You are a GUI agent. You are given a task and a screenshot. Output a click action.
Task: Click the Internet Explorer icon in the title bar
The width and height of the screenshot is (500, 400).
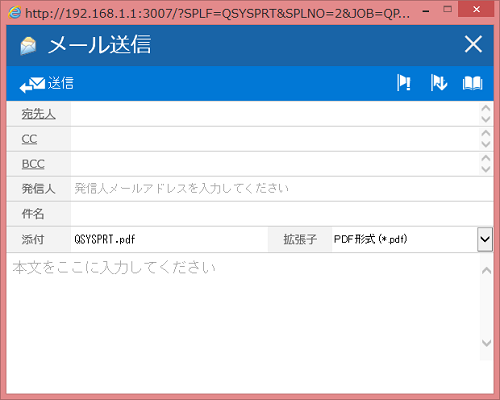15,13
